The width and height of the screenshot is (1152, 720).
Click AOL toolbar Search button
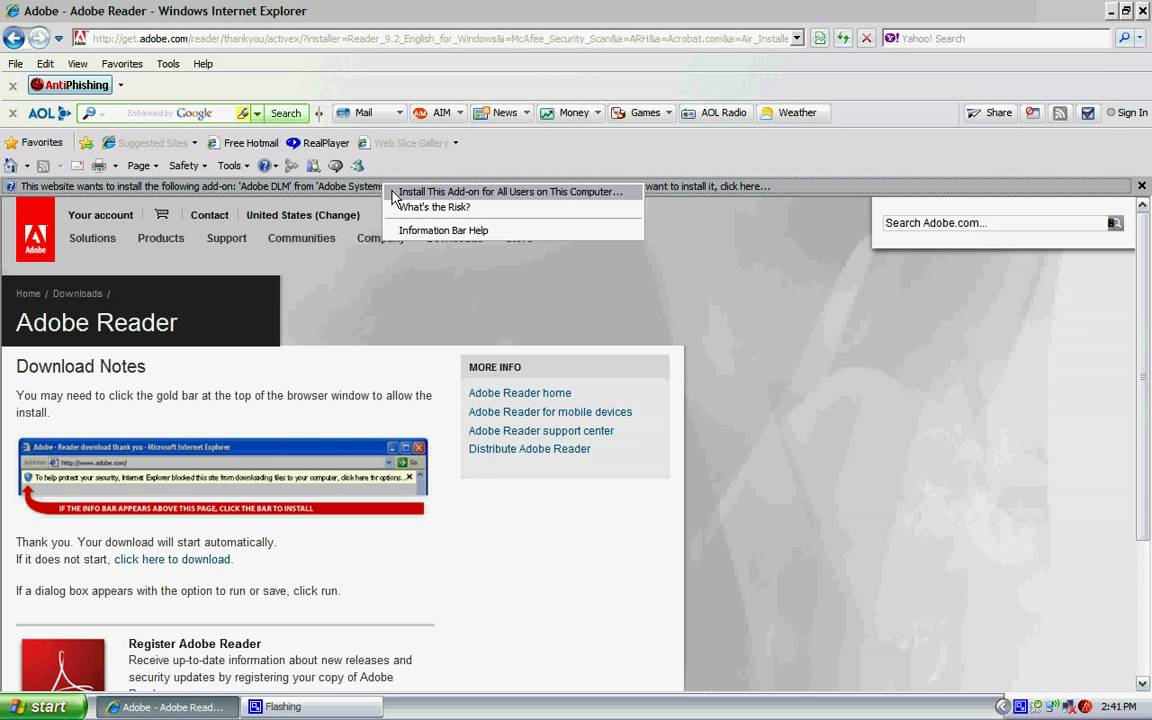286,113
